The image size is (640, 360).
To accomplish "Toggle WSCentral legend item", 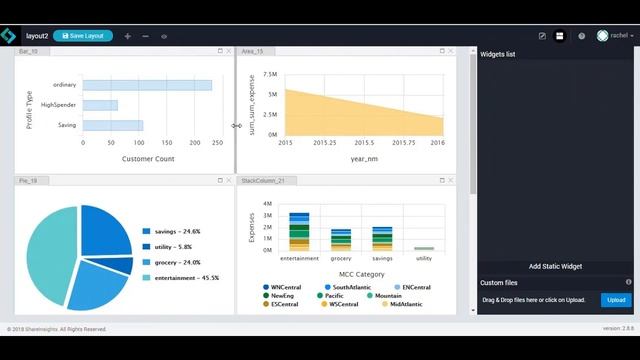I will 340,304.
